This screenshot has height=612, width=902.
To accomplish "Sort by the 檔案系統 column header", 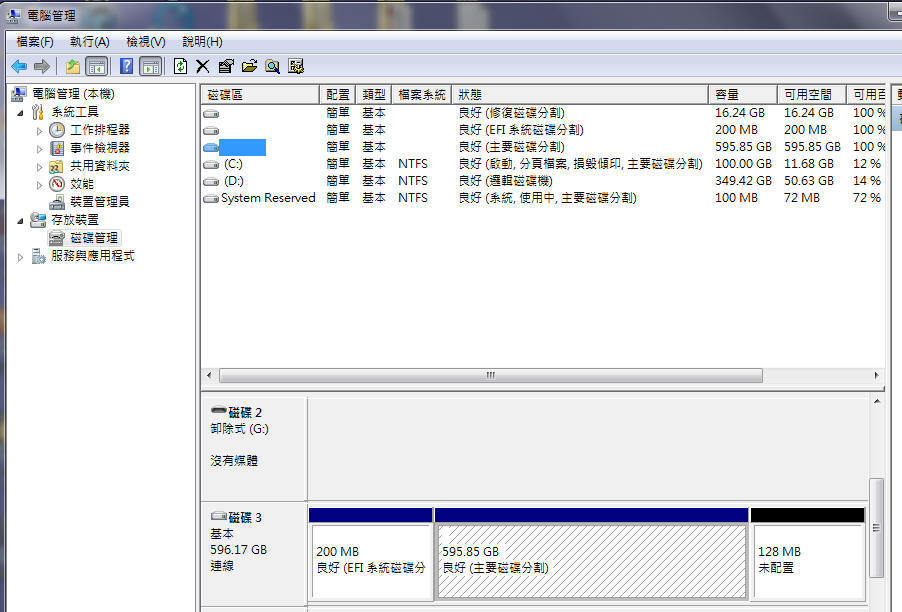I will click(422, 94).
